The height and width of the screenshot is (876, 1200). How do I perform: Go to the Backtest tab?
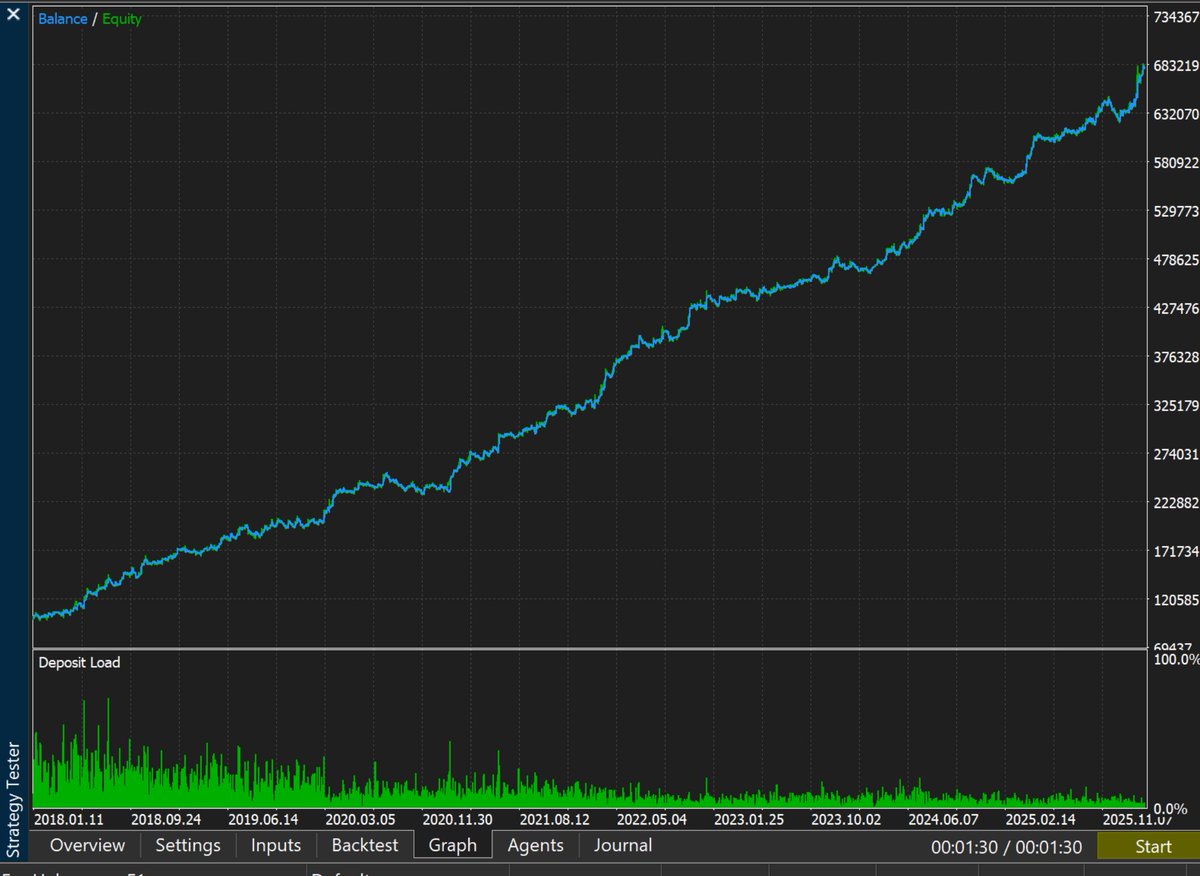point(365,845)
